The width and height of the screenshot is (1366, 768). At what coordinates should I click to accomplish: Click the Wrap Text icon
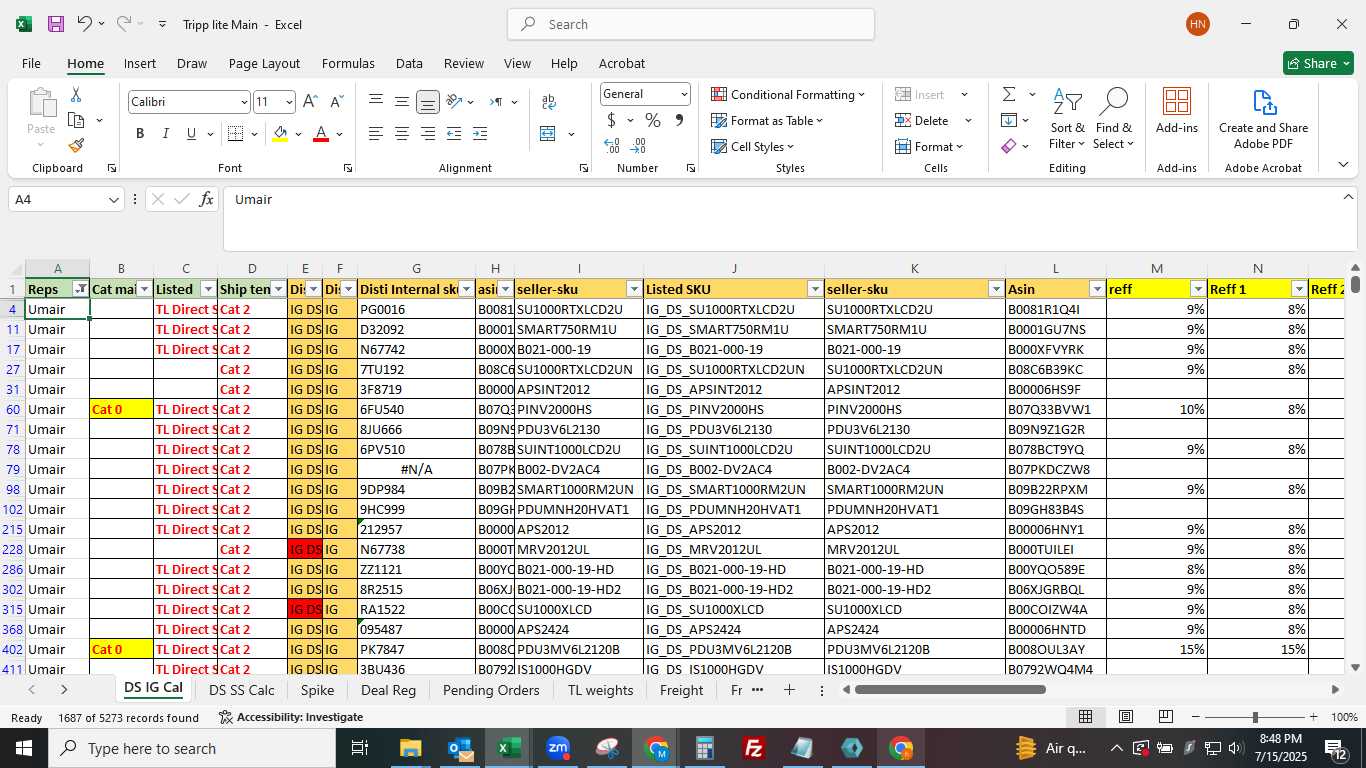pos(548,102)
